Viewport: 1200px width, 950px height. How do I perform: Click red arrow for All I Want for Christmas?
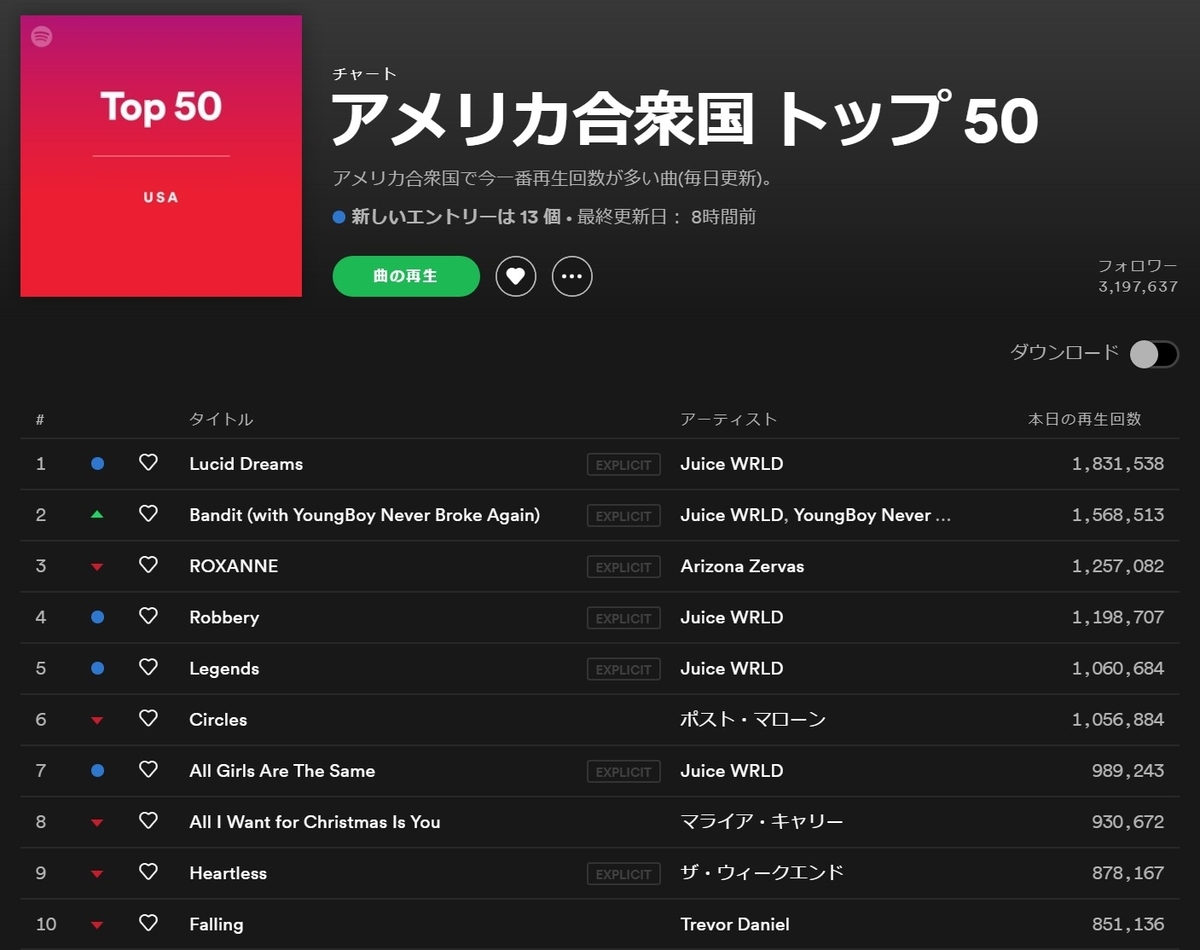click(97, 823)
